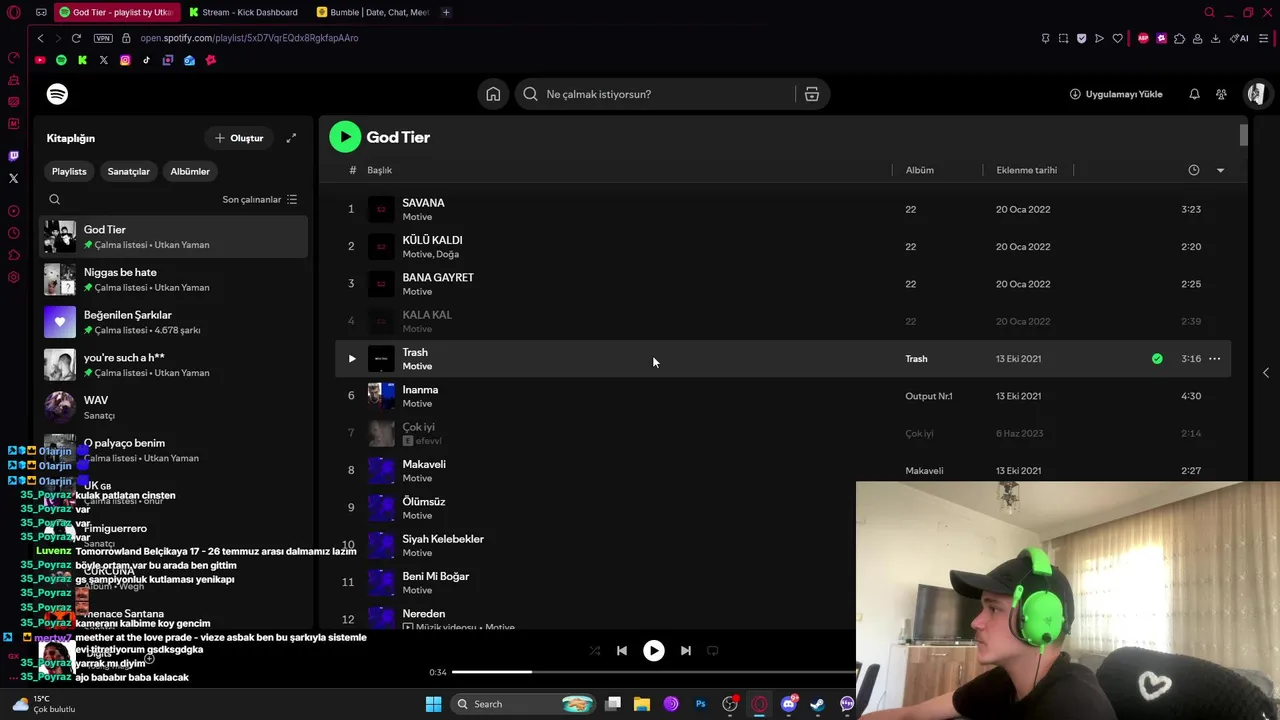Search within the library with the magnifier icon
The height and width of the screenshot is (720, 1280).
(x=55, y=199)
